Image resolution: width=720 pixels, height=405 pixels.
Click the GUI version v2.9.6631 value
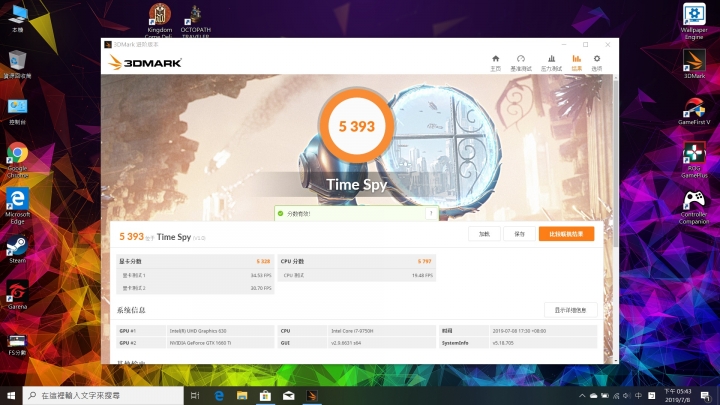click(x=346, y=343)
